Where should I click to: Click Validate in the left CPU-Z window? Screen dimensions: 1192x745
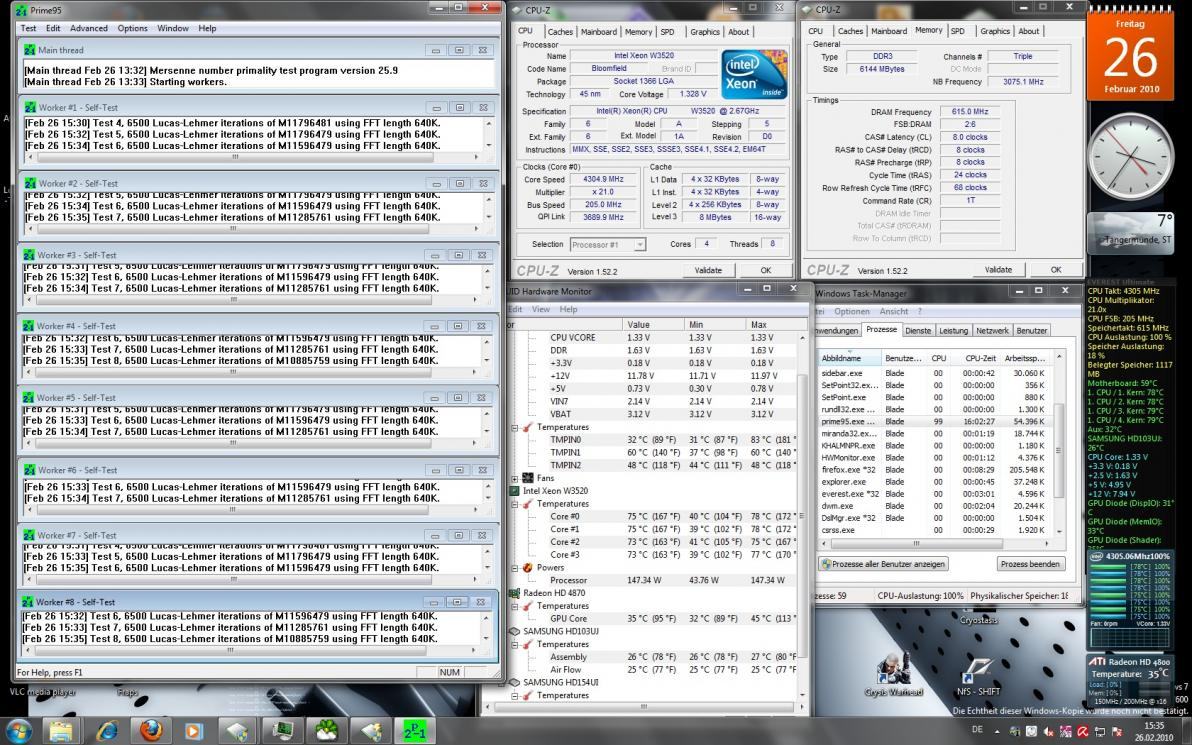[708, 270]
